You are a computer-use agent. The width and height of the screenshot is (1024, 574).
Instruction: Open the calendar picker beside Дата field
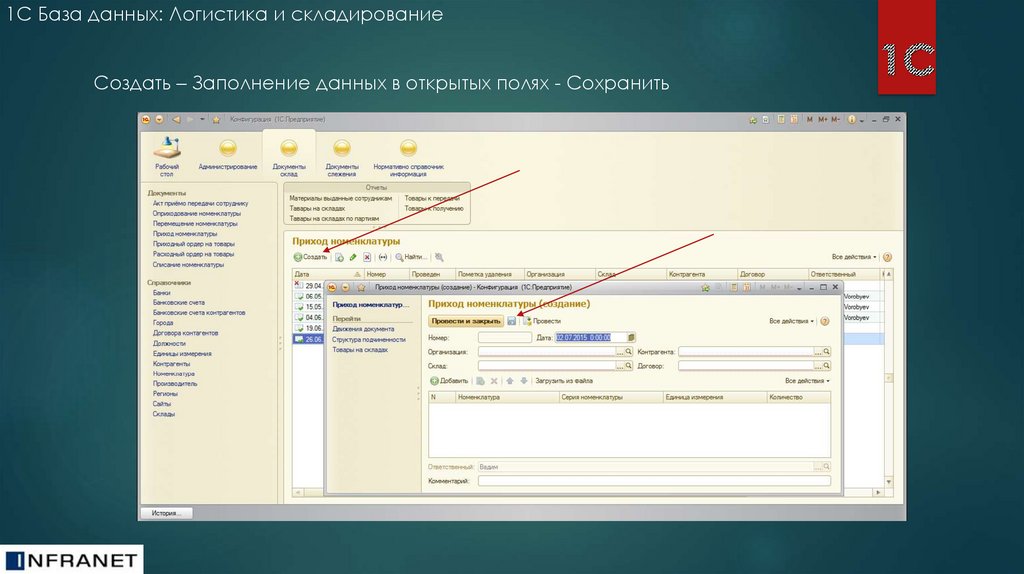click(x=632, y=338)
